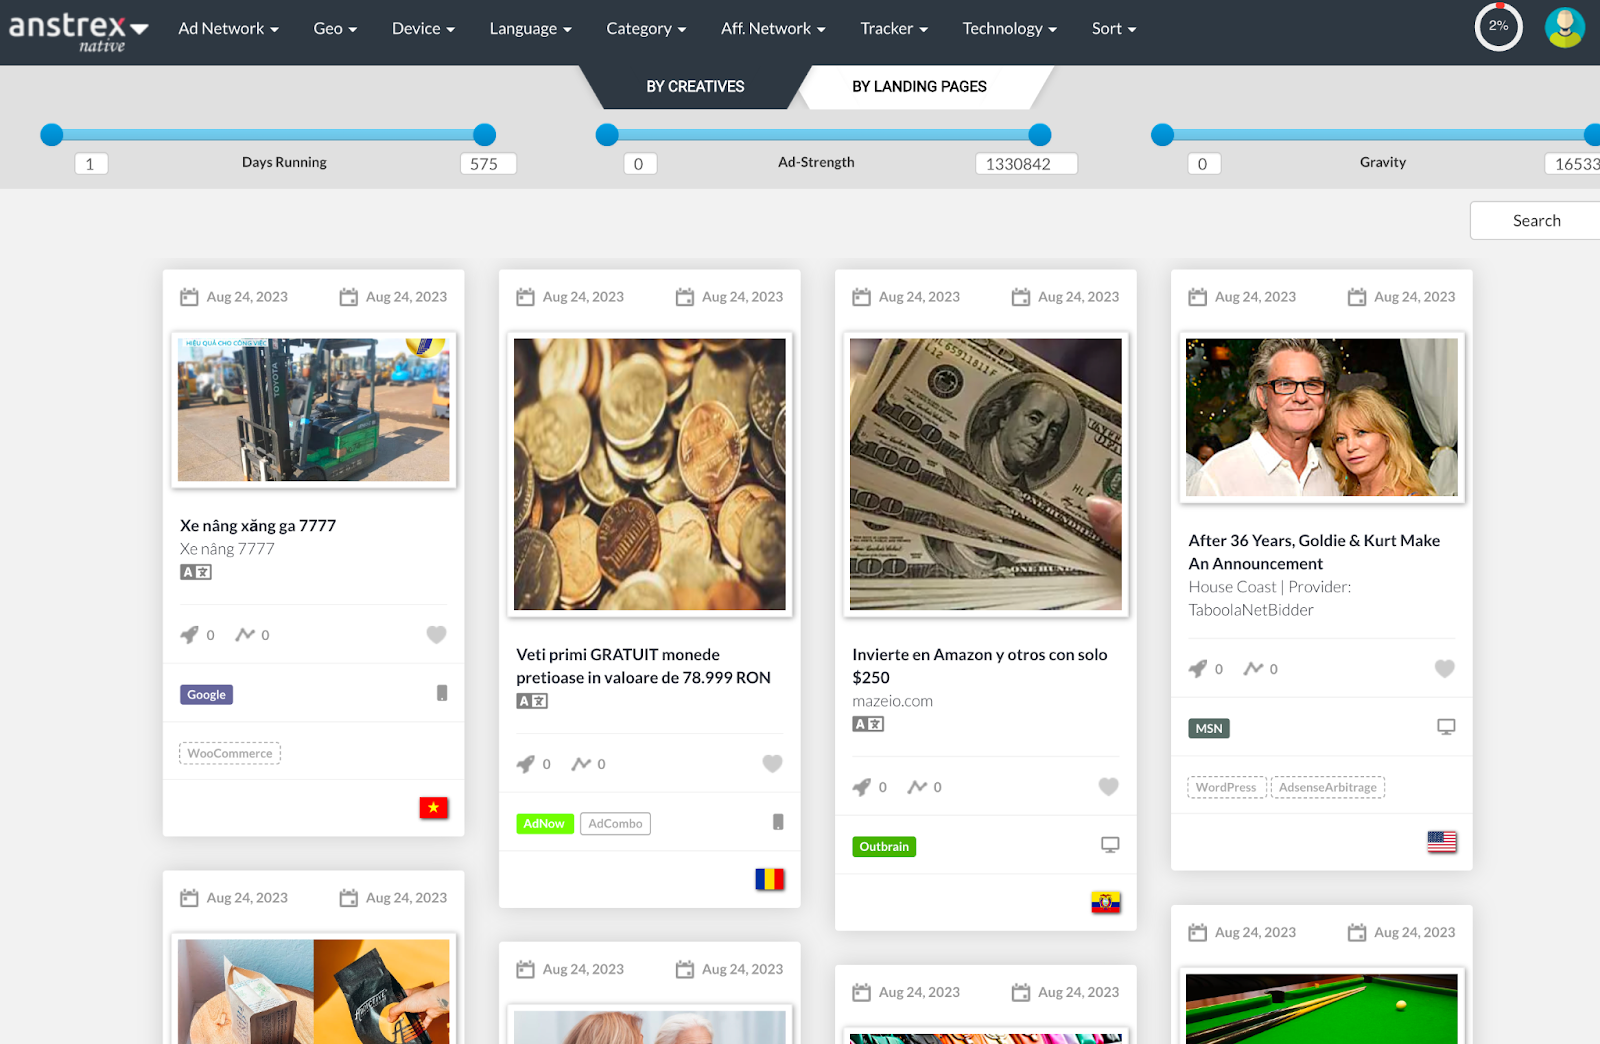Click the Gravity minimum slider handle
The image size is (1600, 1044).
coord(1162,135)
